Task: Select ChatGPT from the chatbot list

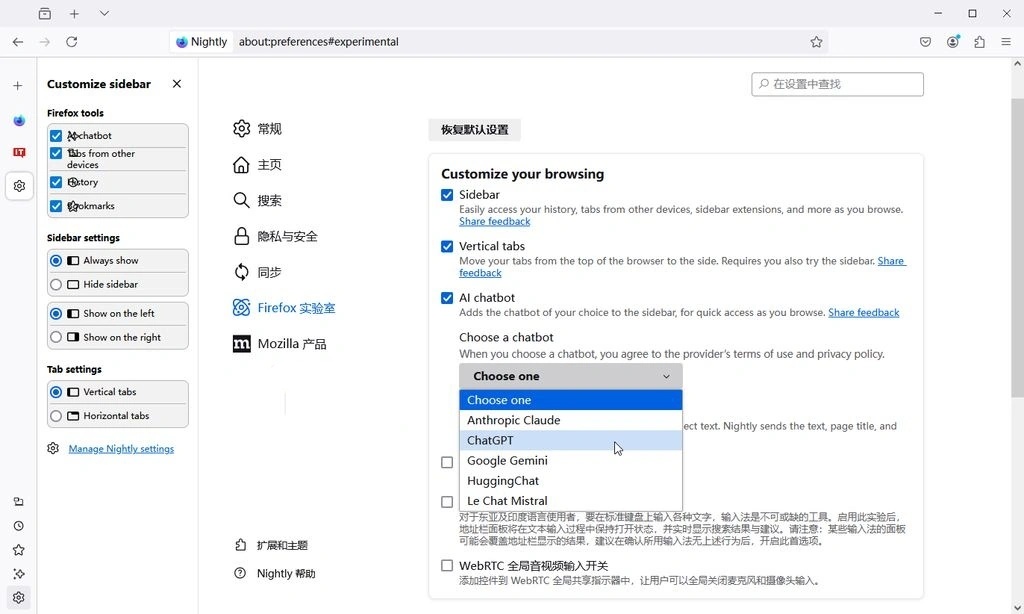Action: pos(571,440)
